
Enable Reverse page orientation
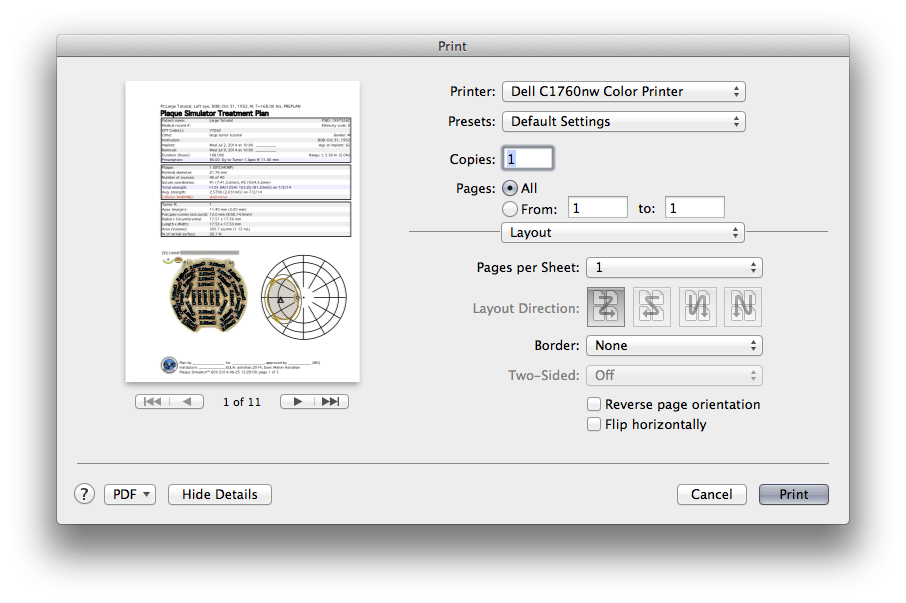click(x=594, y=404)
